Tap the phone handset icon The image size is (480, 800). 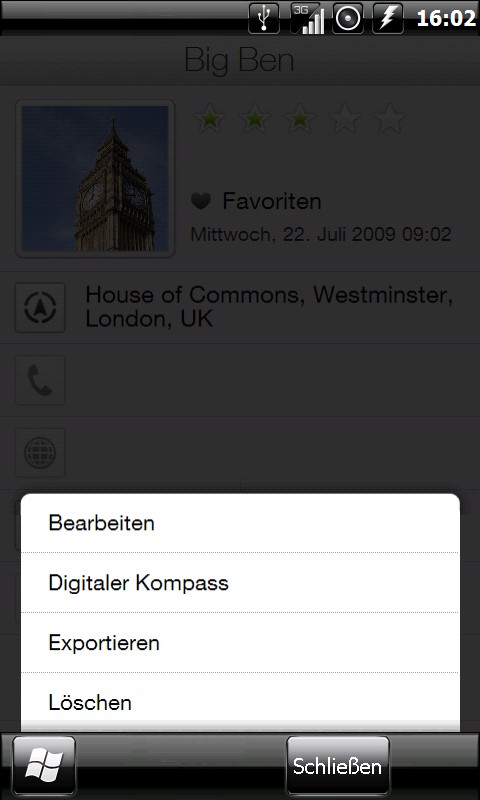pyautogui.click(x=40, y=380)
